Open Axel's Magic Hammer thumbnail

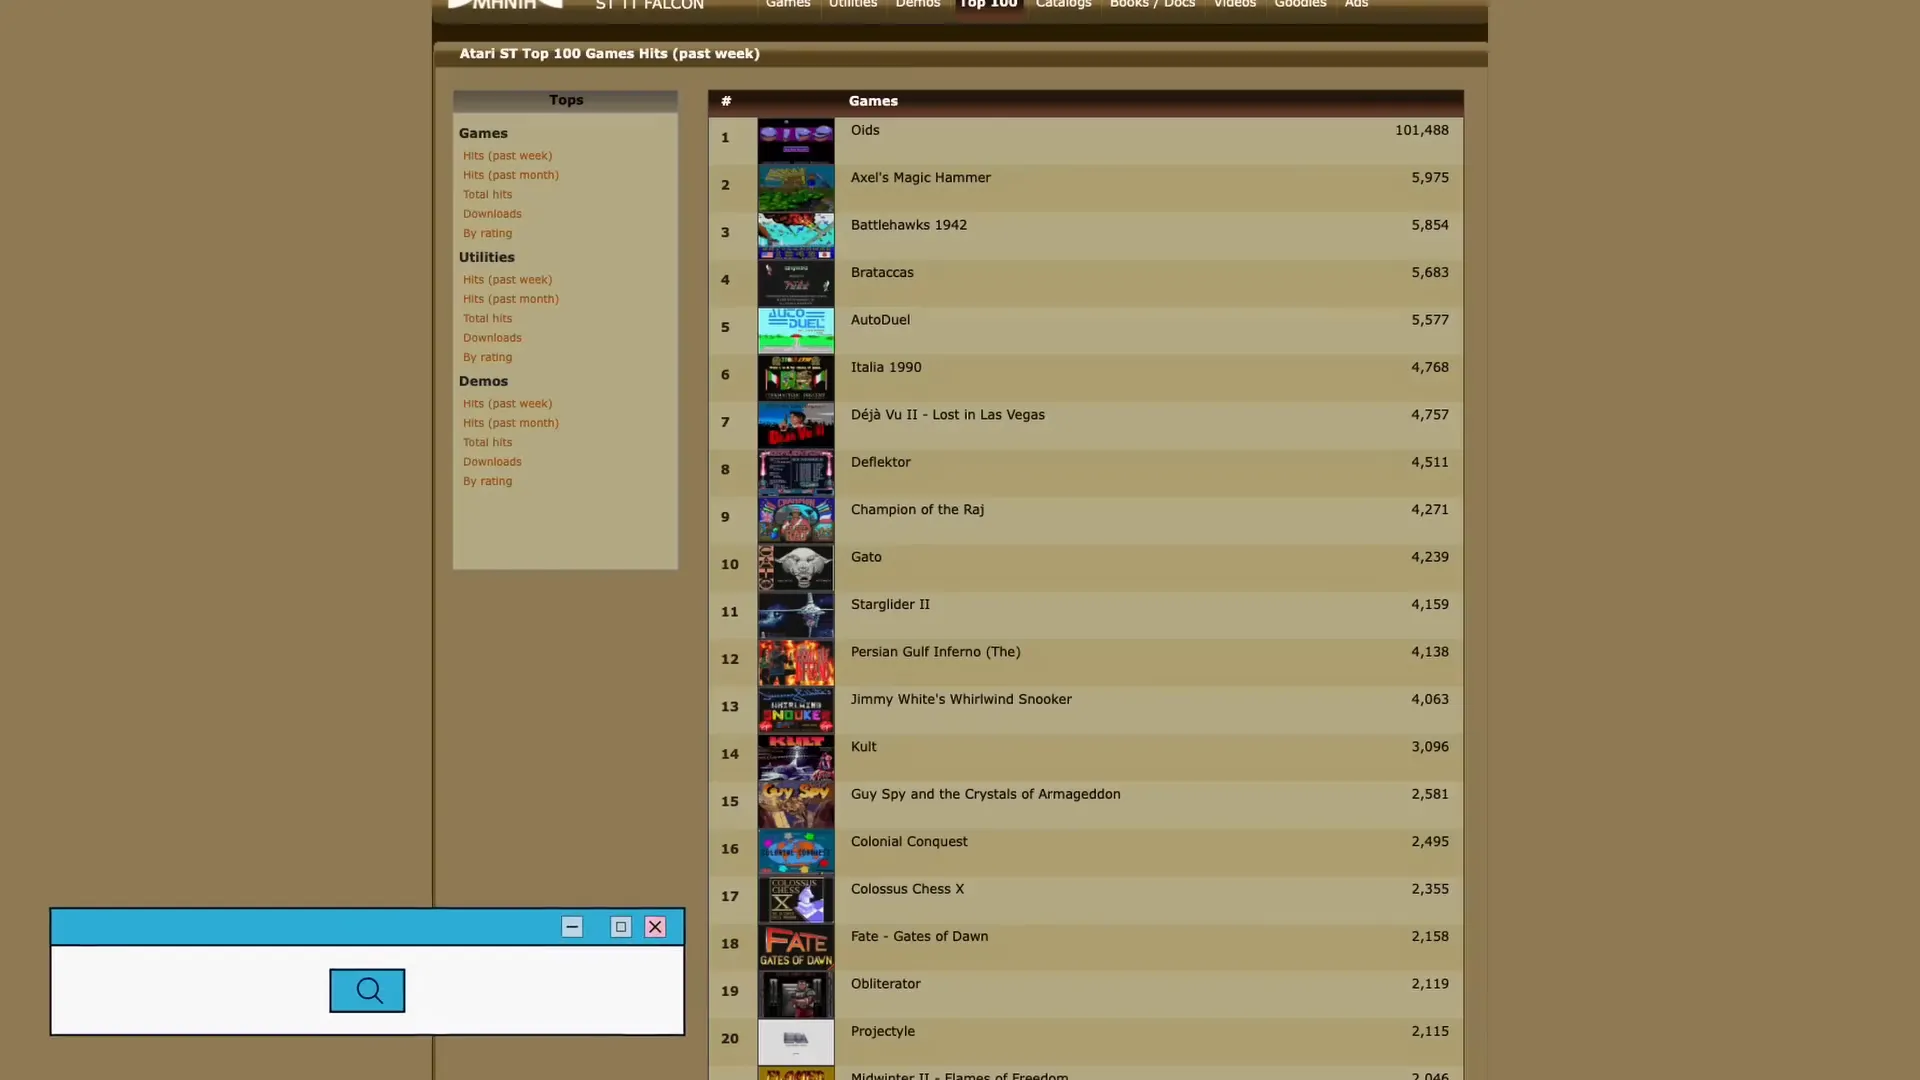point(796,188)
